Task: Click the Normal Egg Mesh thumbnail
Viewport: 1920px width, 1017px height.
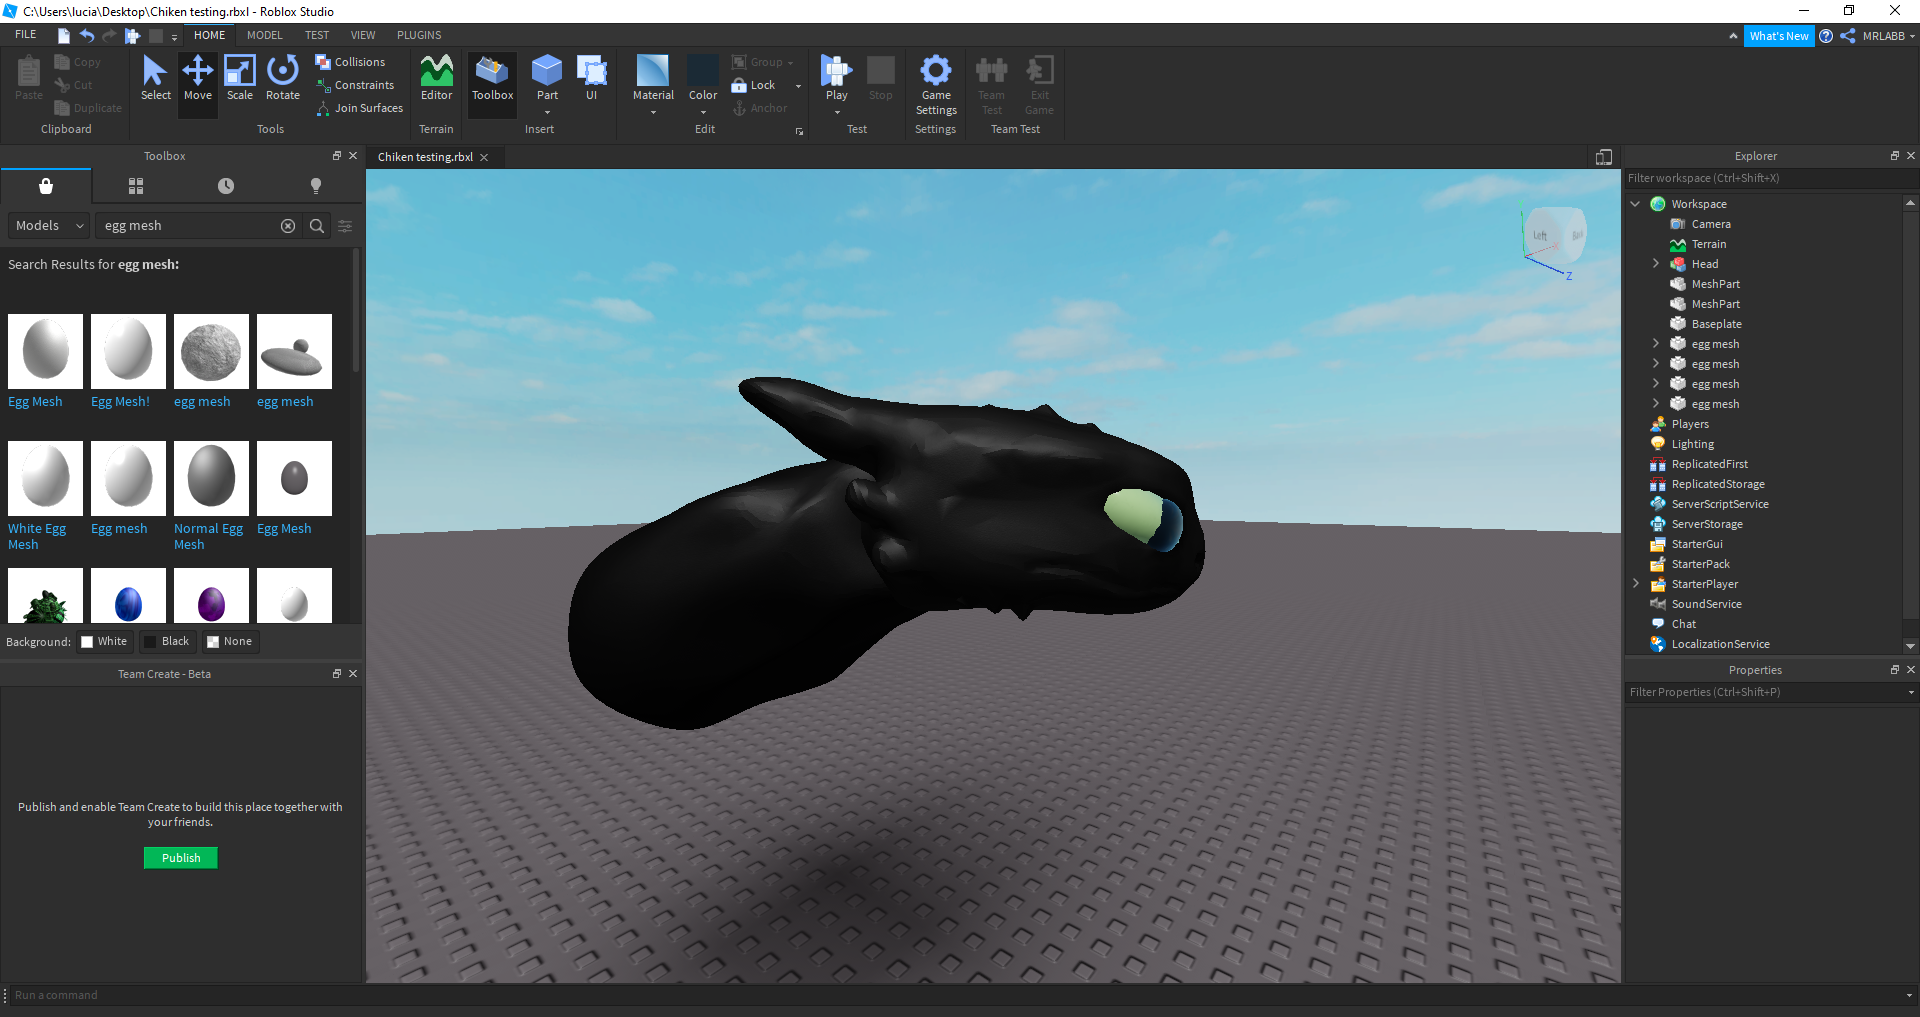Action: [x=211, y=478]
